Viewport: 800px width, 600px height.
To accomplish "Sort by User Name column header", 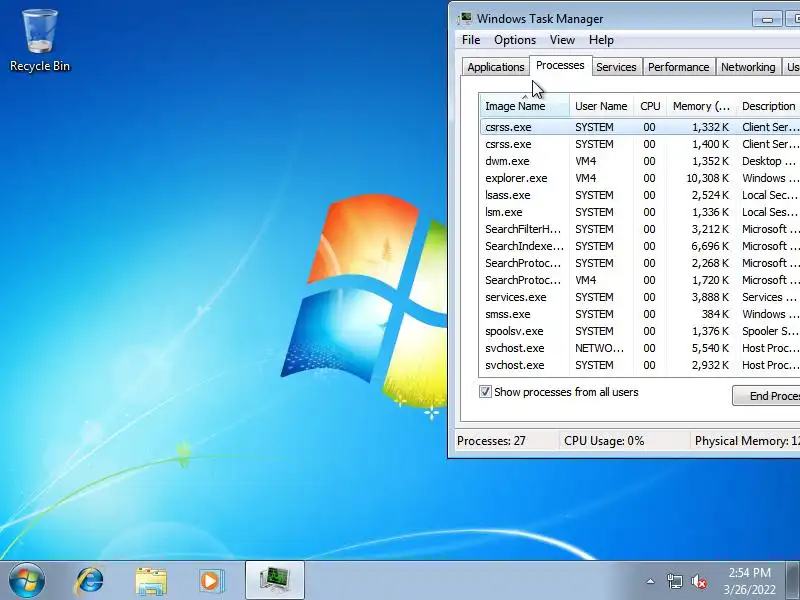I will [601, 106].
